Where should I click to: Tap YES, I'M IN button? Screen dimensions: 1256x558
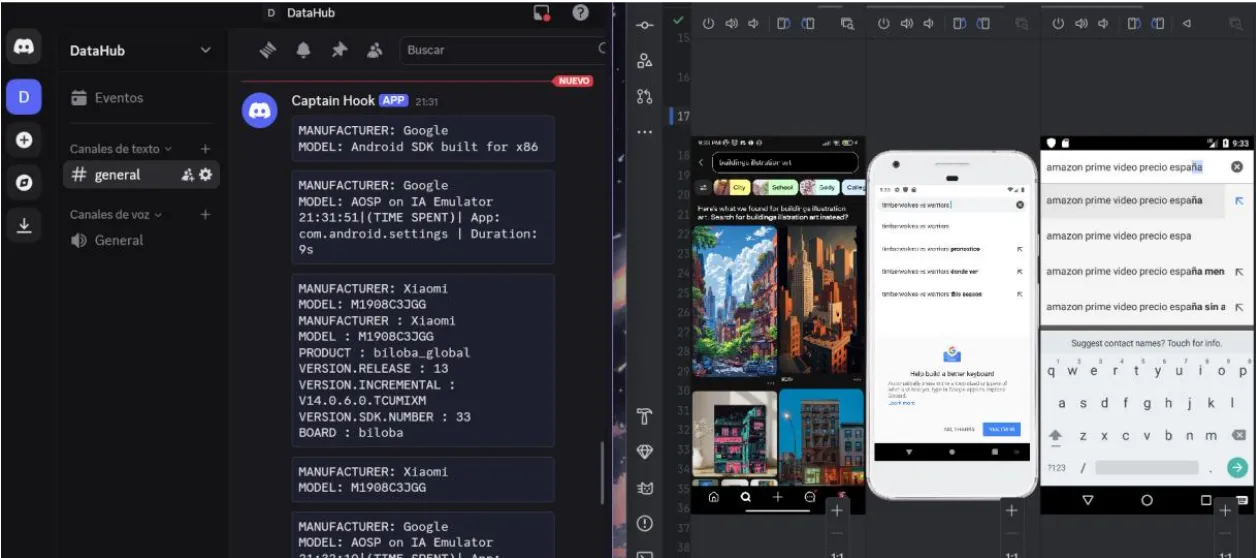pos(1001,429)
